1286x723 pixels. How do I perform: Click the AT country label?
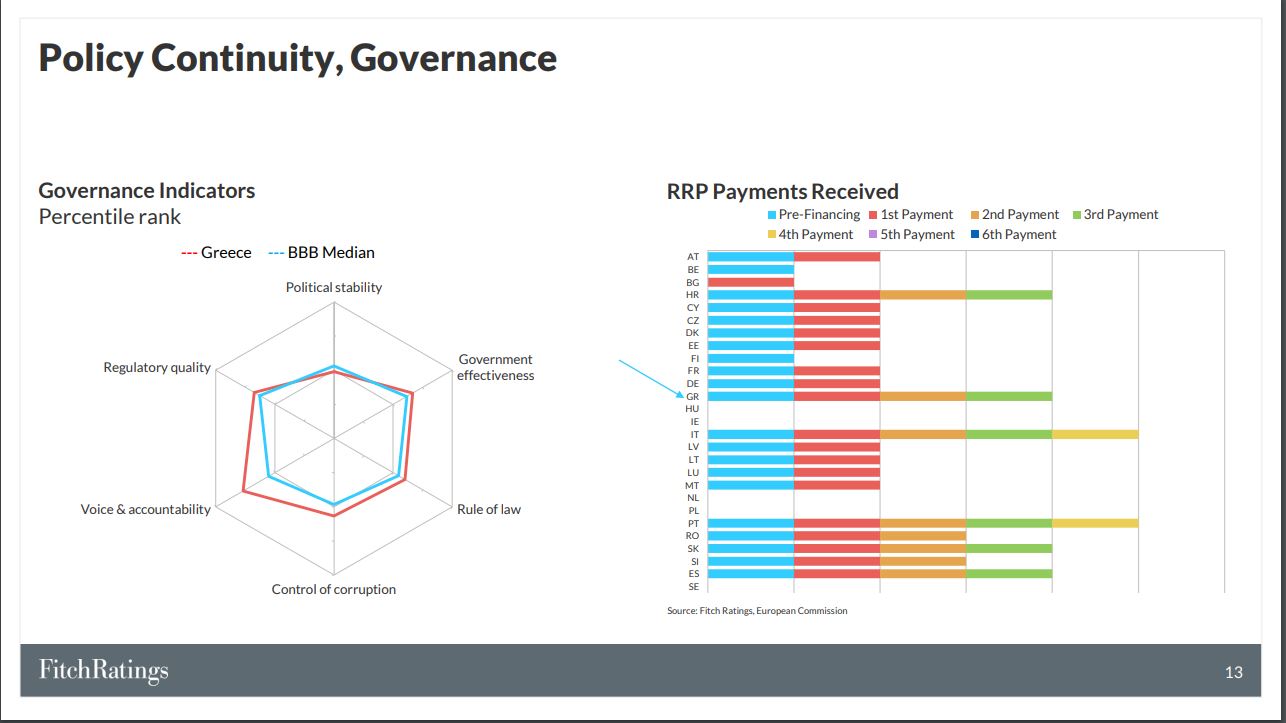pos(693,257)
